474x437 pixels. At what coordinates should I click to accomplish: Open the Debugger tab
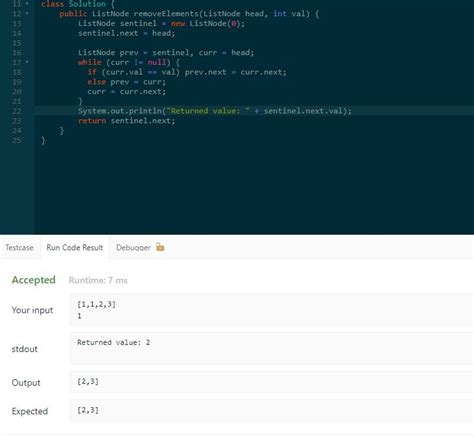point(133,248)
